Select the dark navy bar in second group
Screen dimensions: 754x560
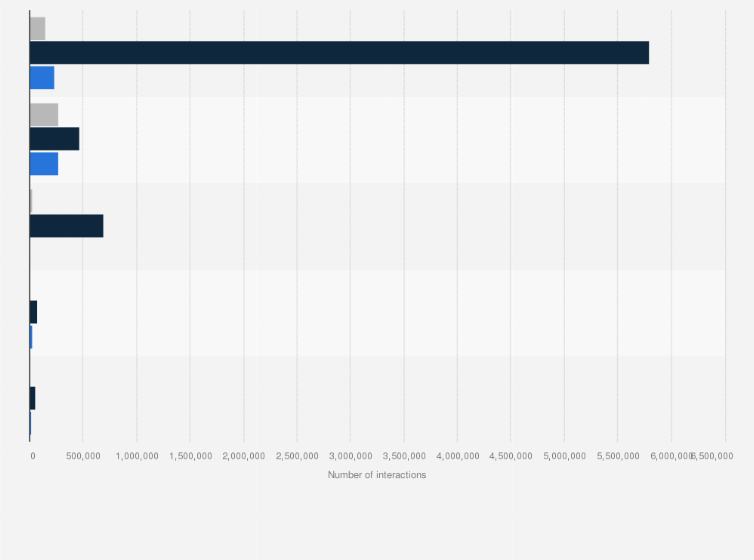54,139
